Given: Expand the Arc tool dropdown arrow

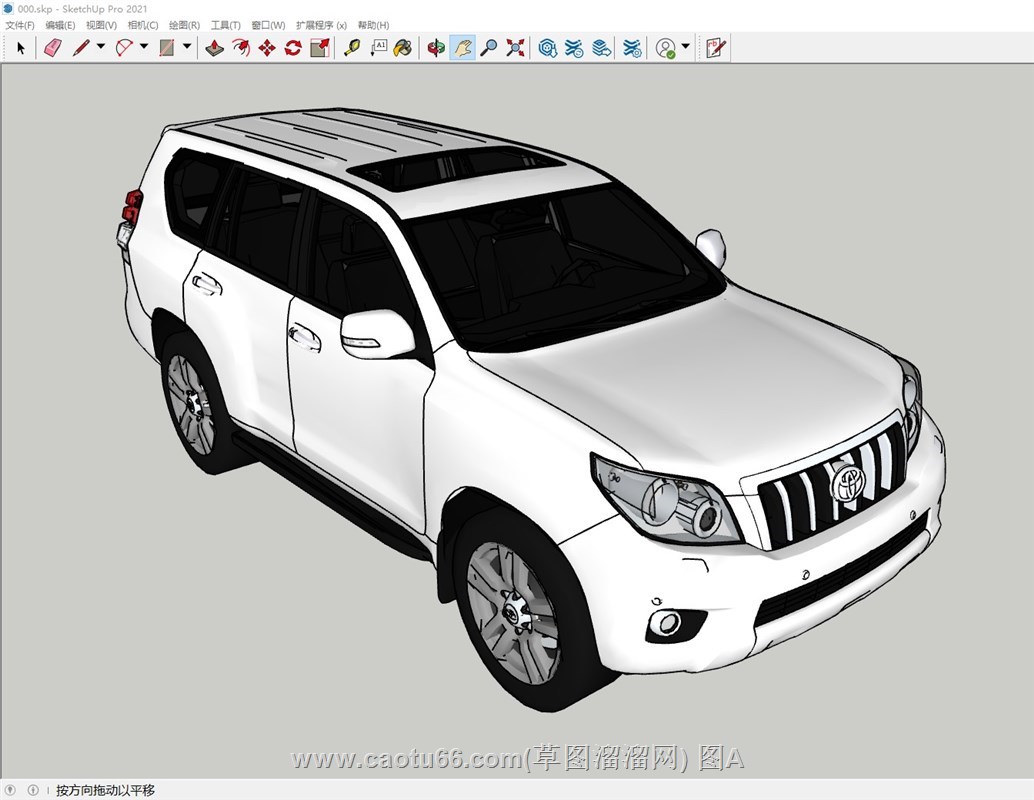Looking at the screenshot, I should pos(144,47).
